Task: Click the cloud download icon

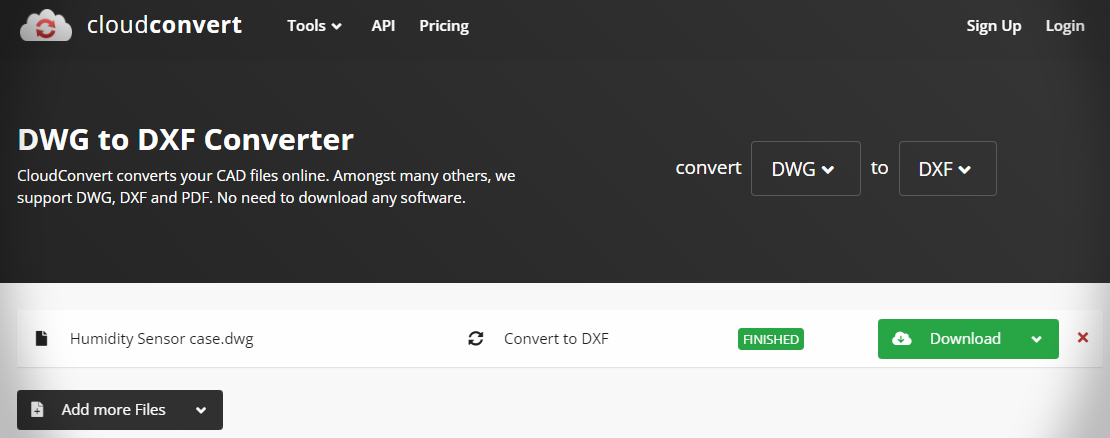Action: pyautogui.click(x=902, y=339)
